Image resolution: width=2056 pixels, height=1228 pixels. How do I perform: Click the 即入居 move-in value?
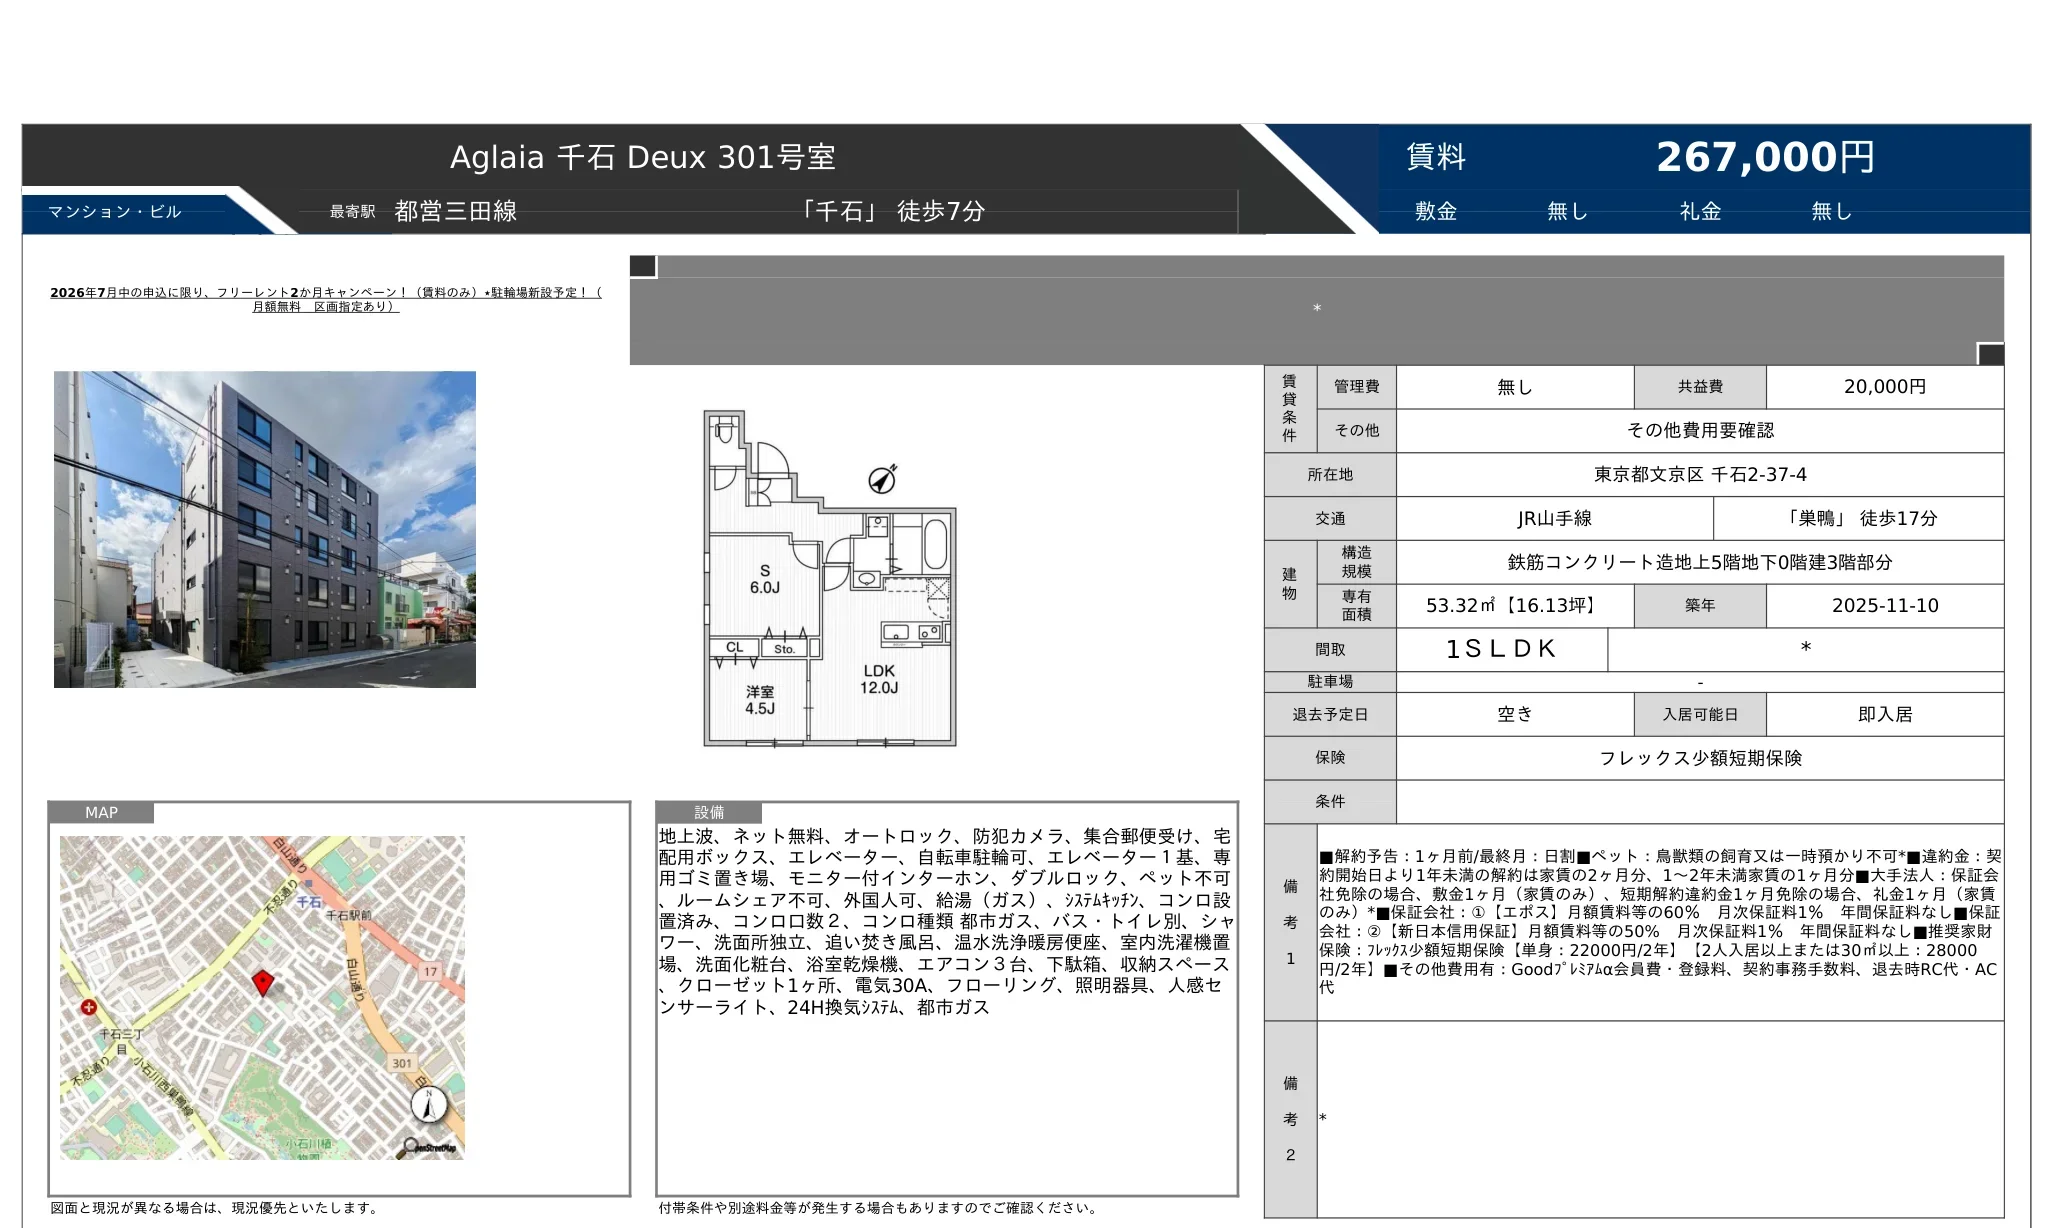point(1885,715)
